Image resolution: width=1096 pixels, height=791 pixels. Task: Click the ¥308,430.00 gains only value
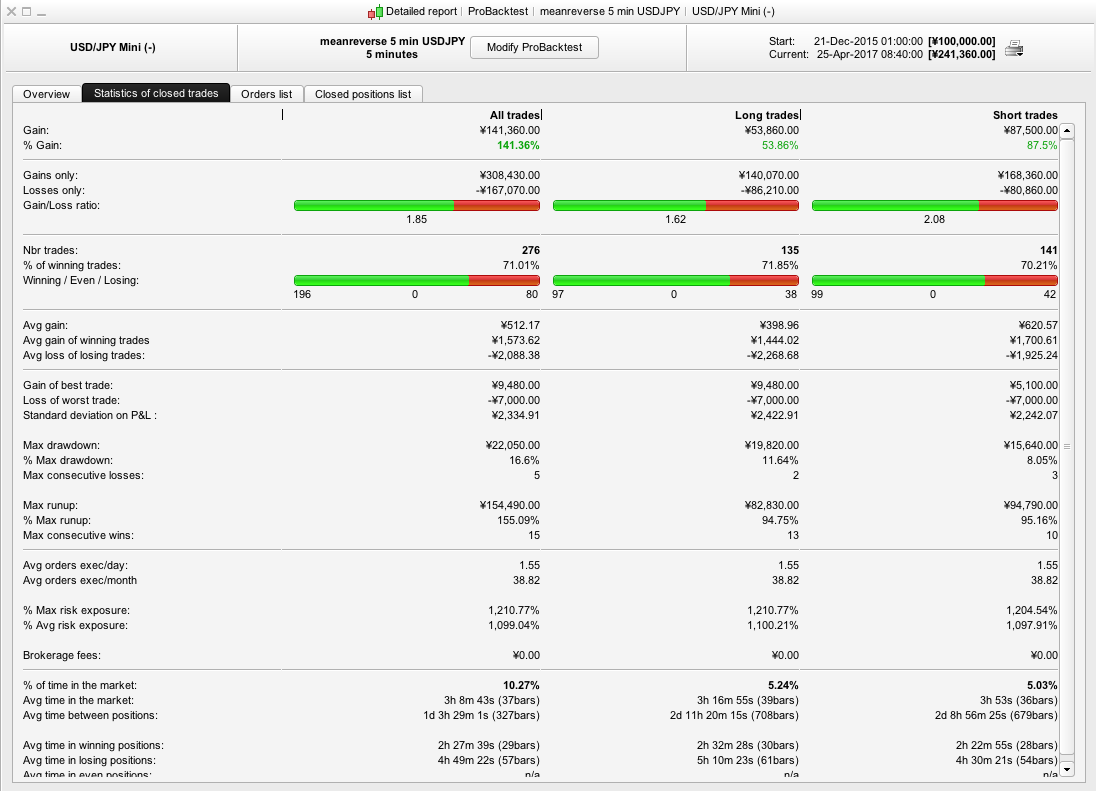click(x=510, y=175)
